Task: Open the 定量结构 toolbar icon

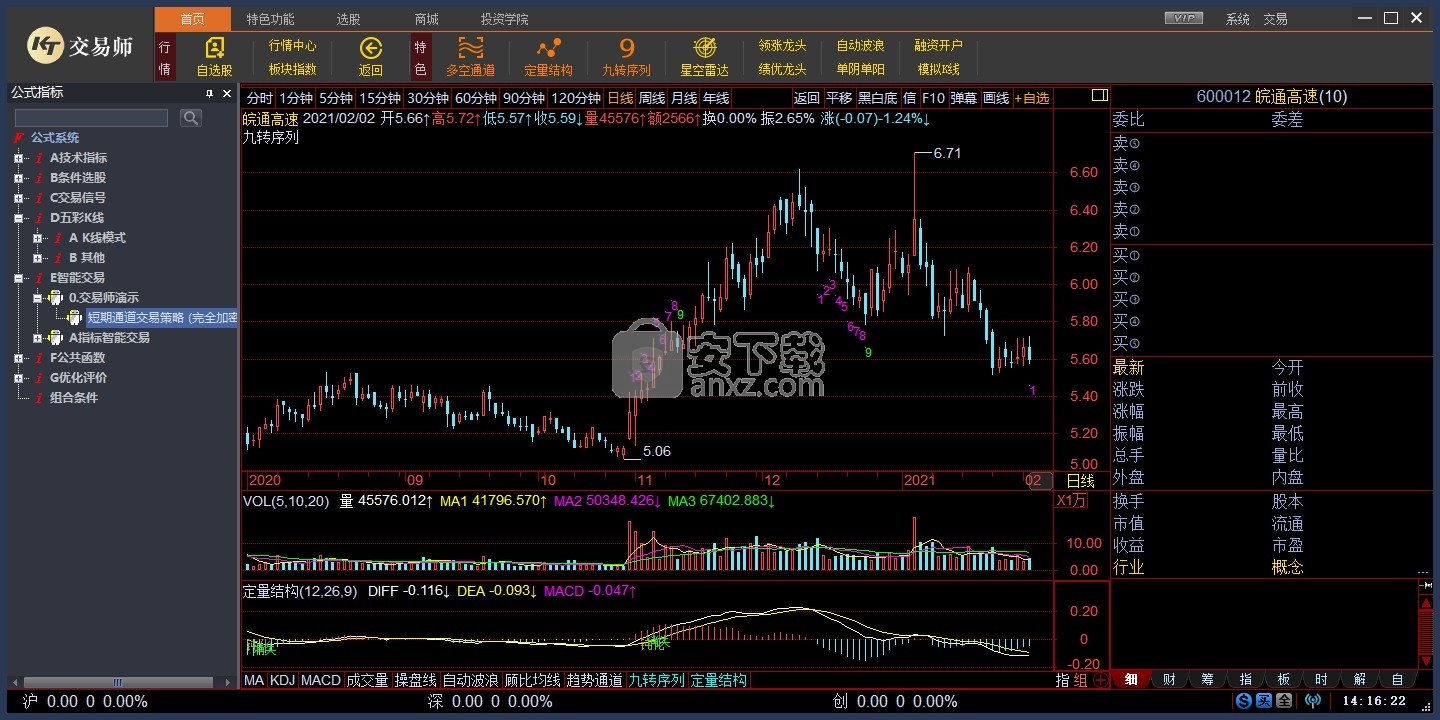Action: 548,48
